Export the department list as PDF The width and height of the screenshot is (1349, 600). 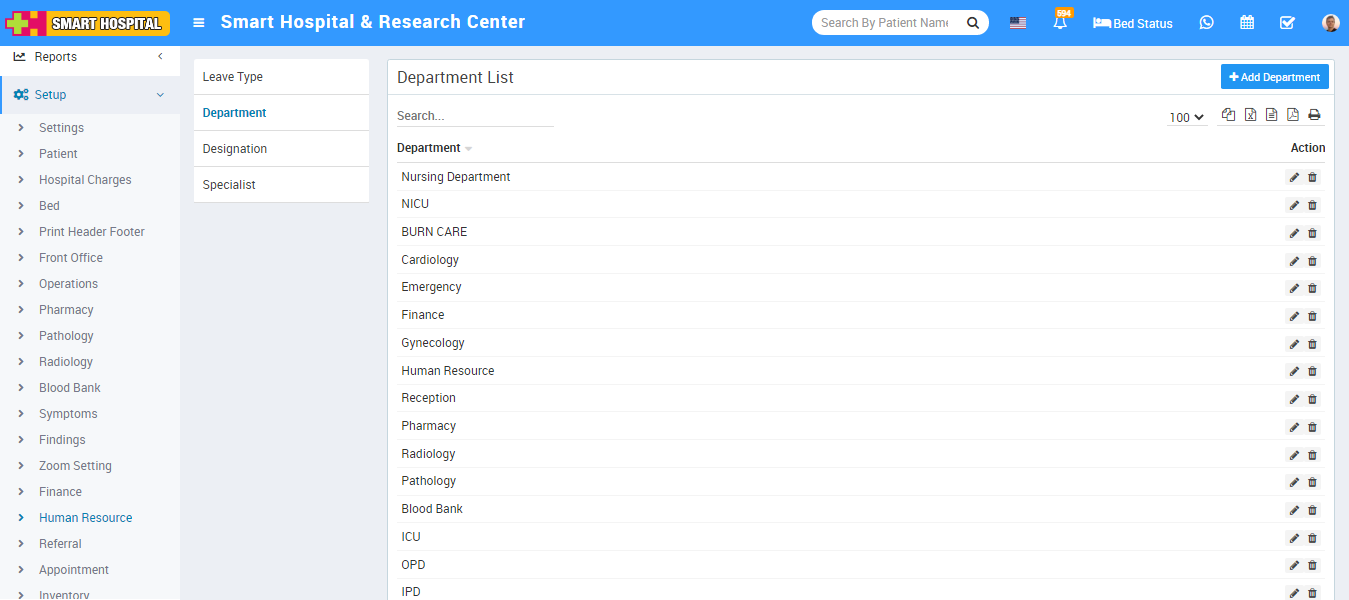click(x=1292, y=115)
